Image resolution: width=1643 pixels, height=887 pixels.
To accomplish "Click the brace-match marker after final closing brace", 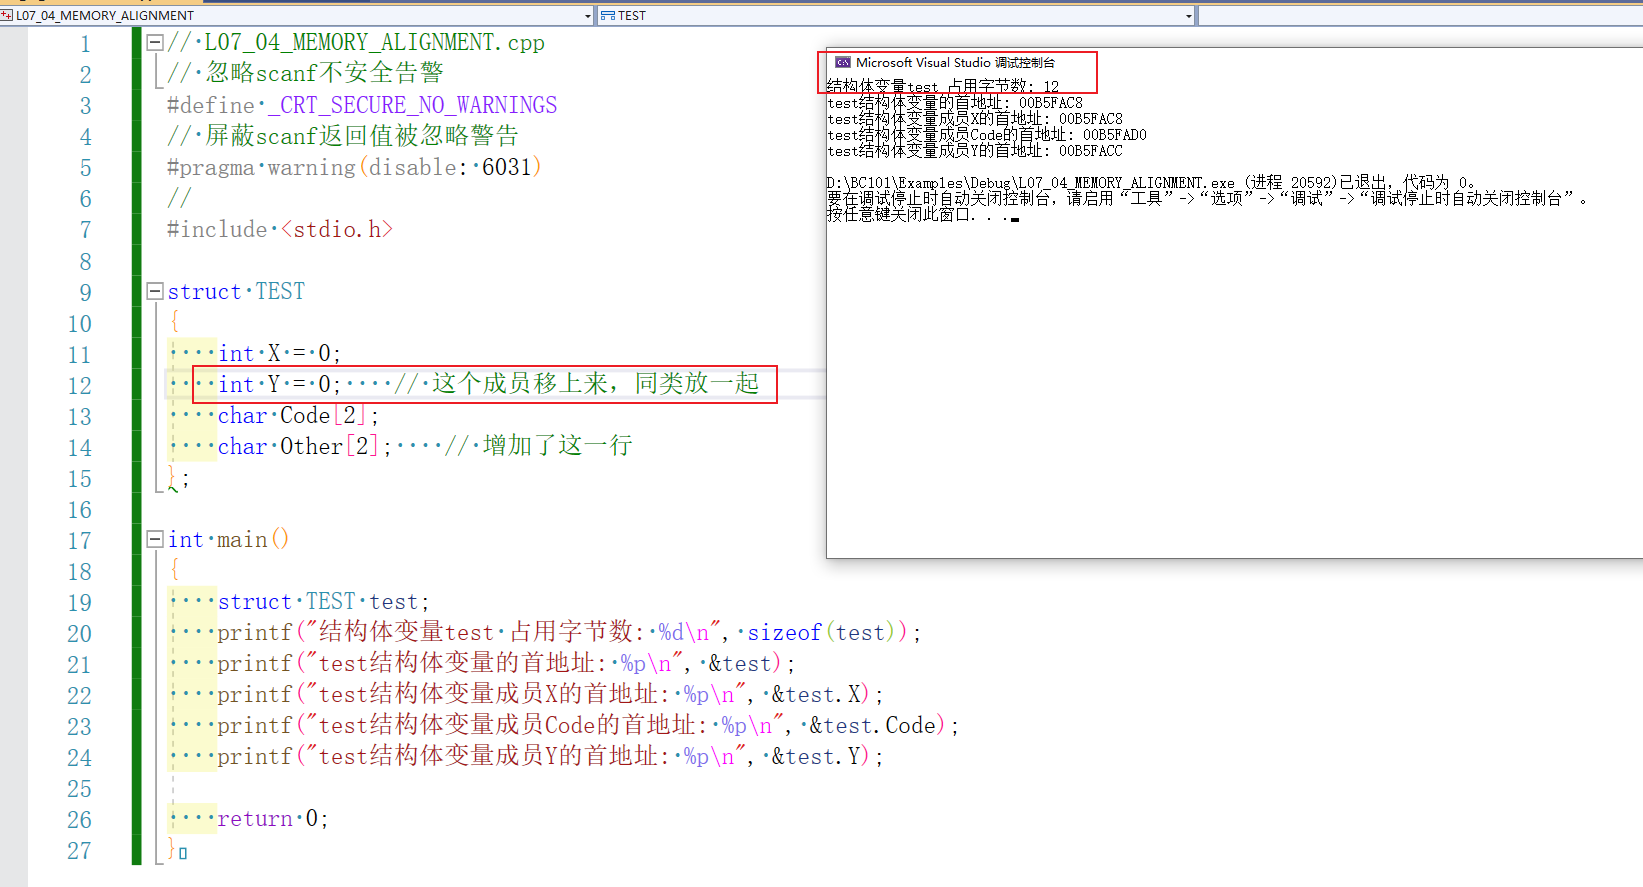I will [183, 853].
